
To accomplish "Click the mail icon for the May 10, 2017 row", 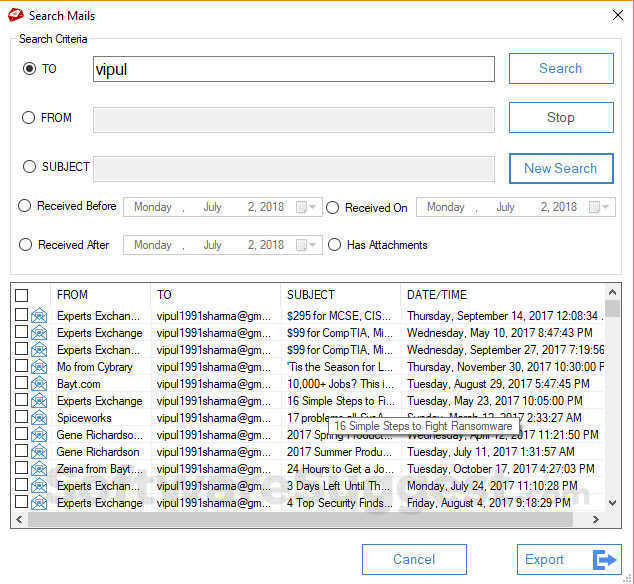I will [39, 333].
